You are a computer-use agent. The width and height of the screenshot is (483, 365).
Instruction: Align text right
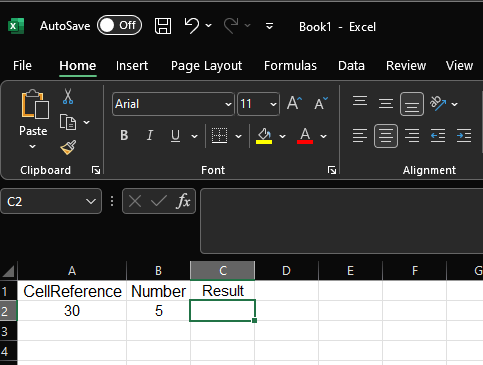click(412, 136)
